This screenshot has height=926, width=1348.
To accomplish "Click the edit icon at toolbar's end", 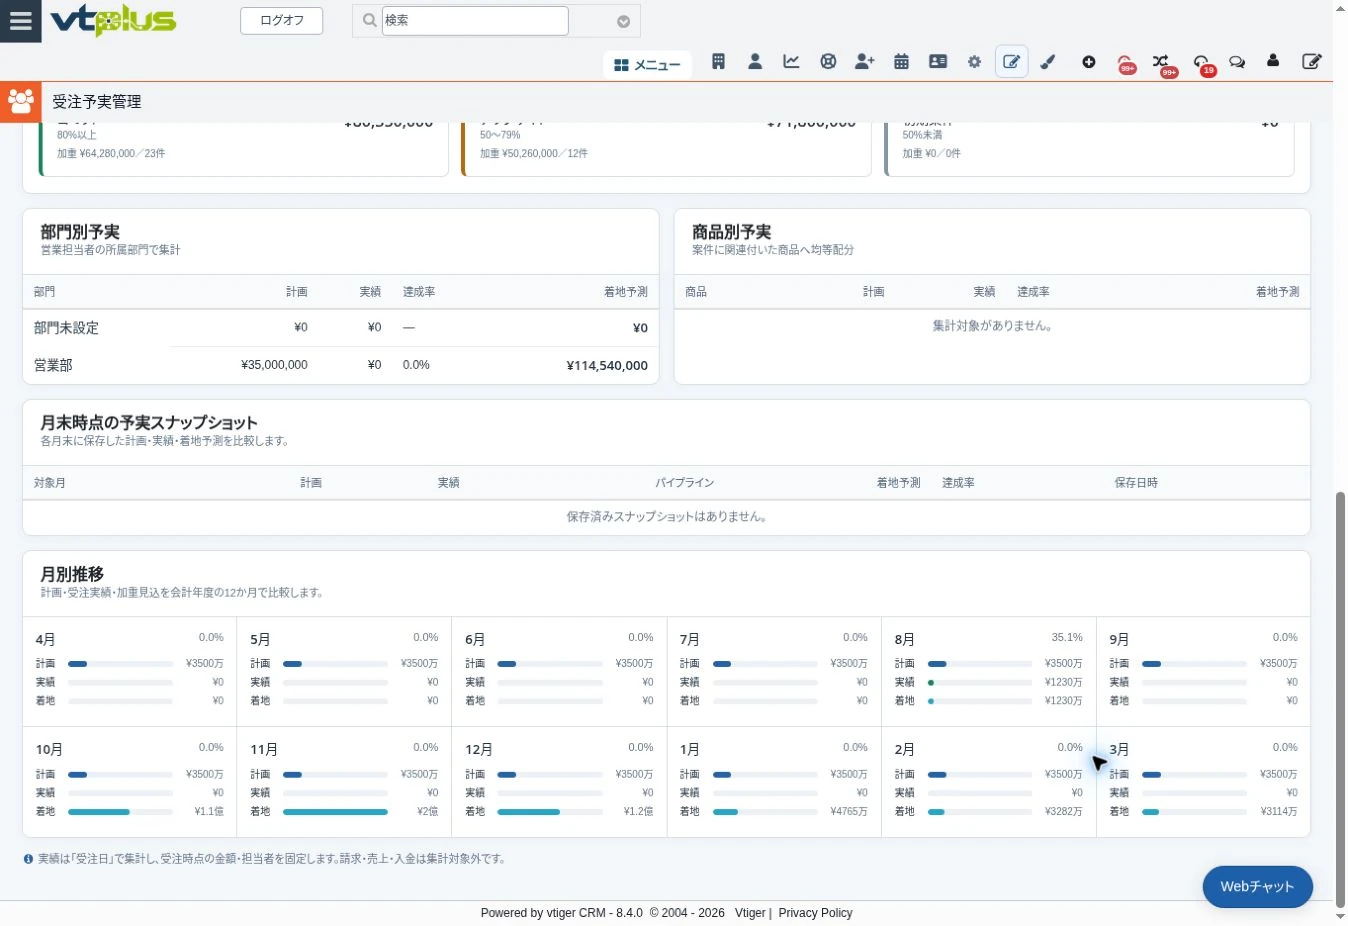I will tap(1312, 62).
